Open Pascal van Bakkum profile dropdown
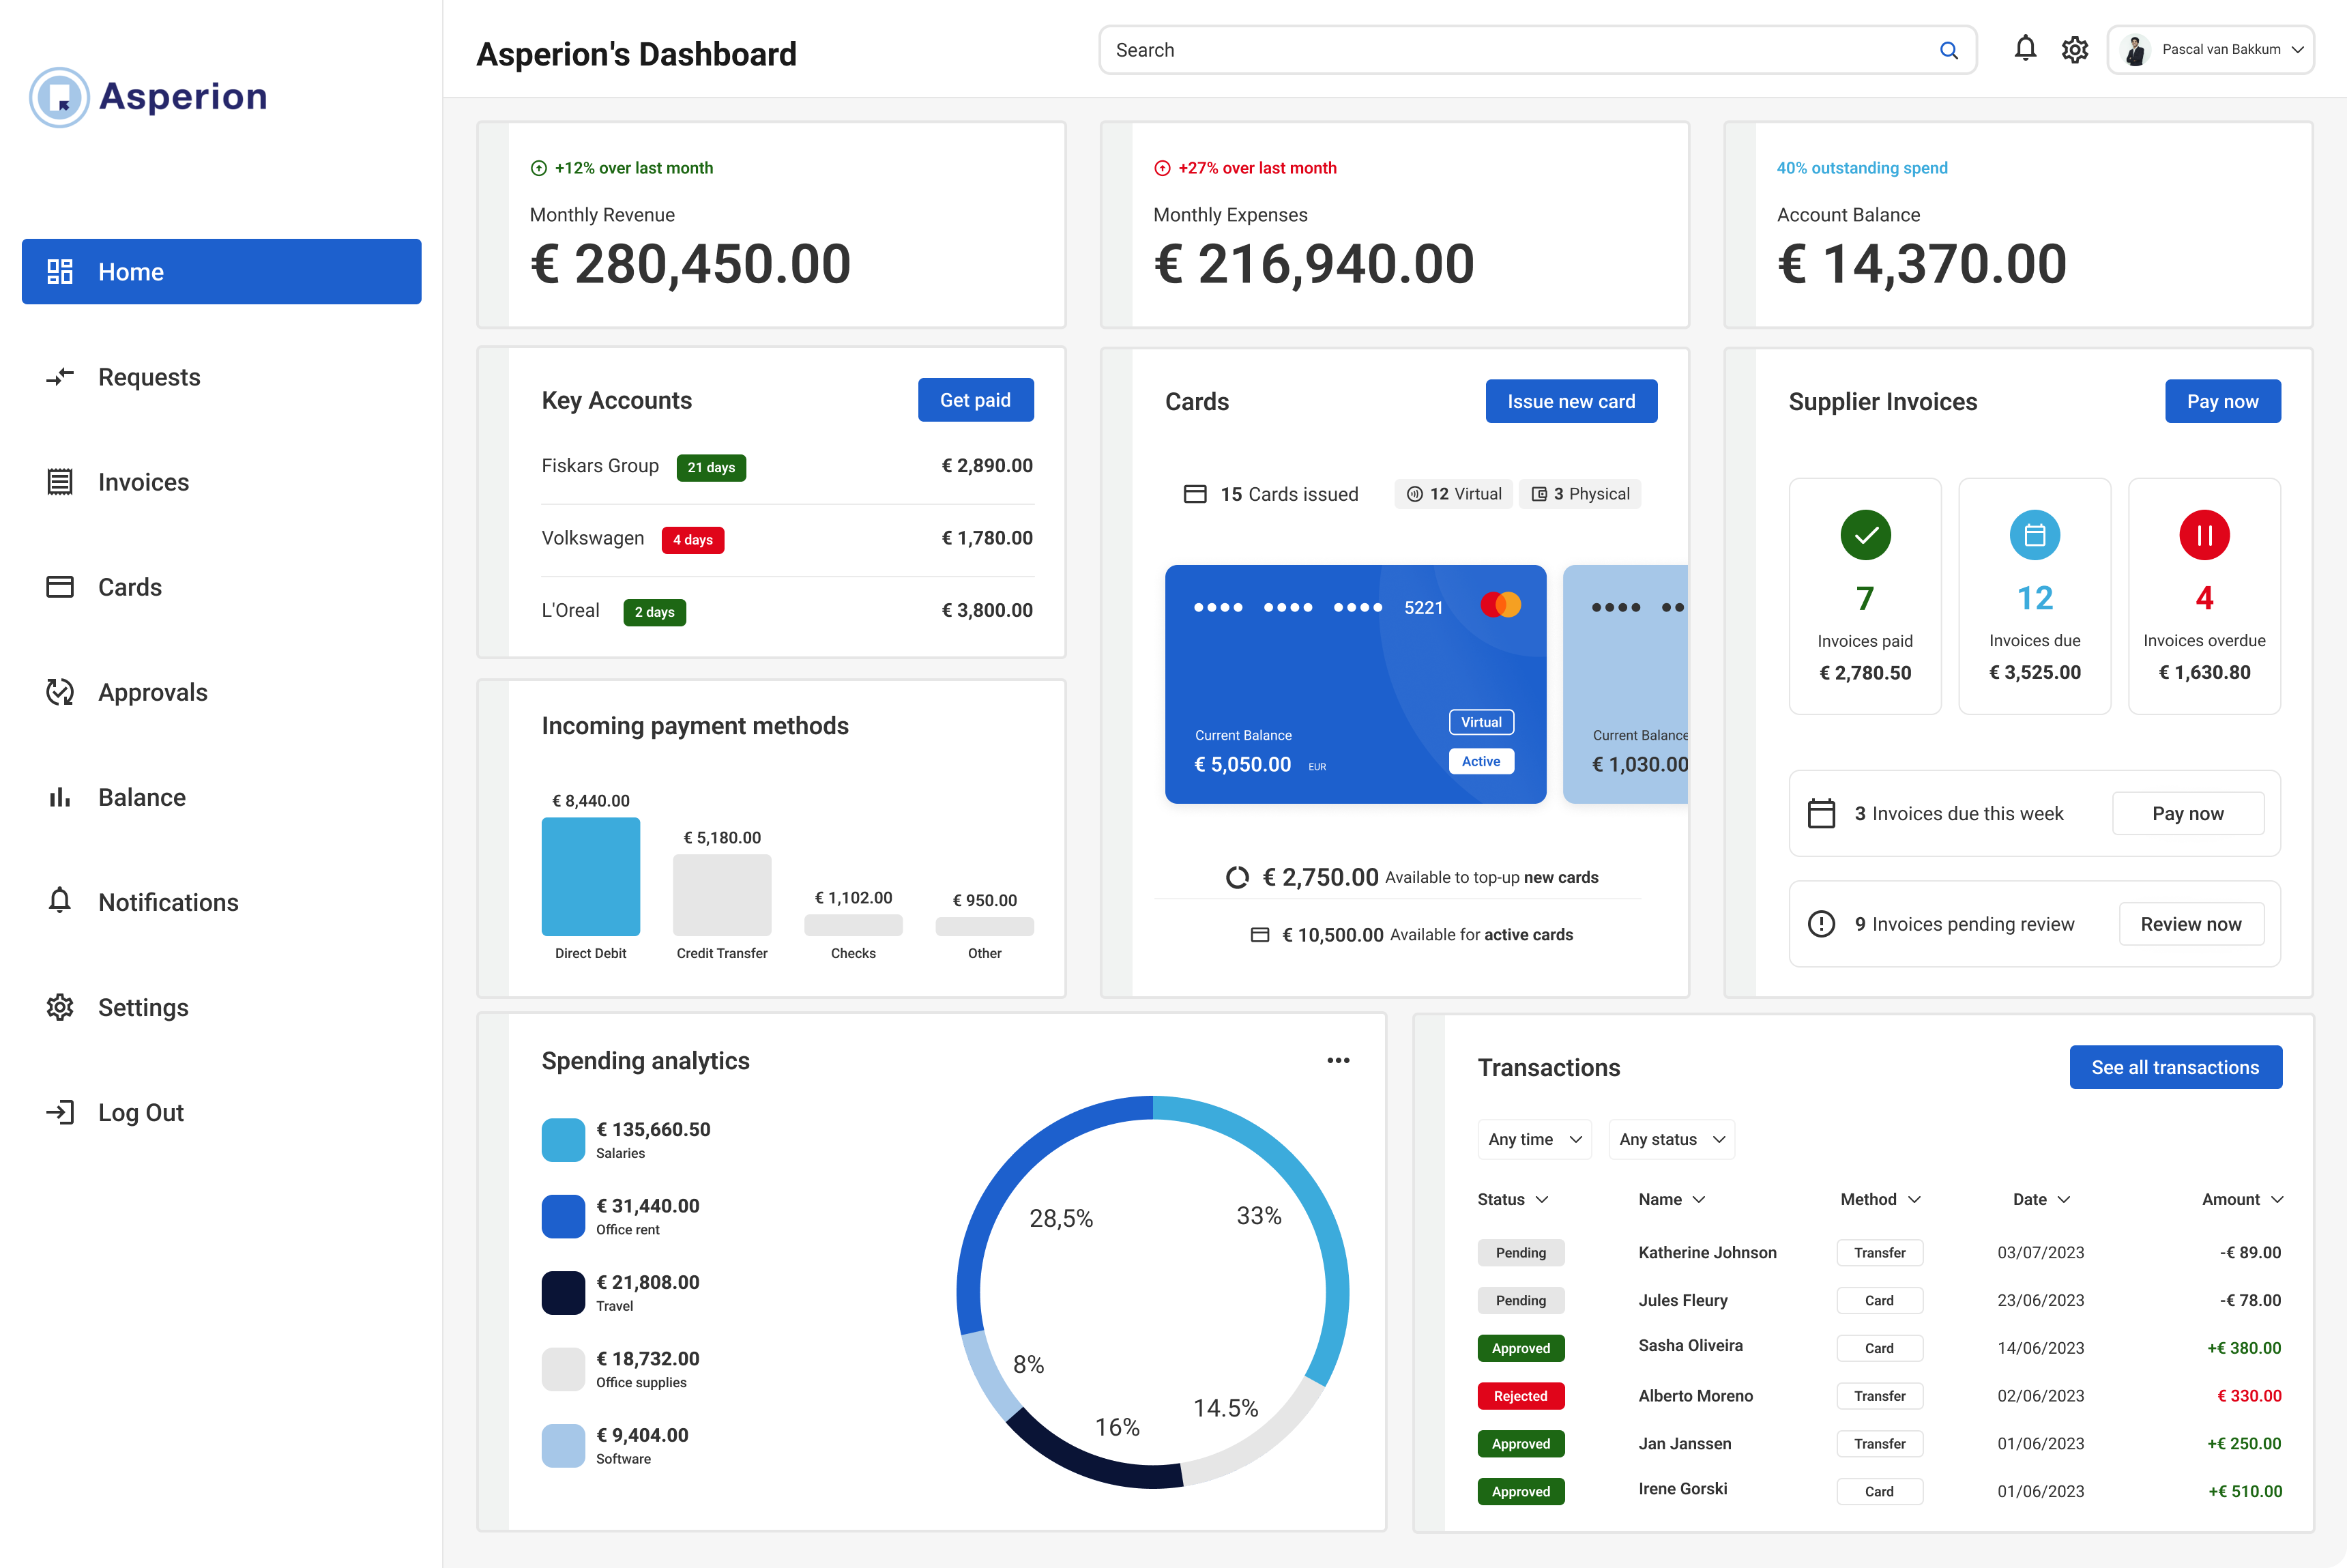This screenshot has height=1568, width=2347. click(2211, 49)
